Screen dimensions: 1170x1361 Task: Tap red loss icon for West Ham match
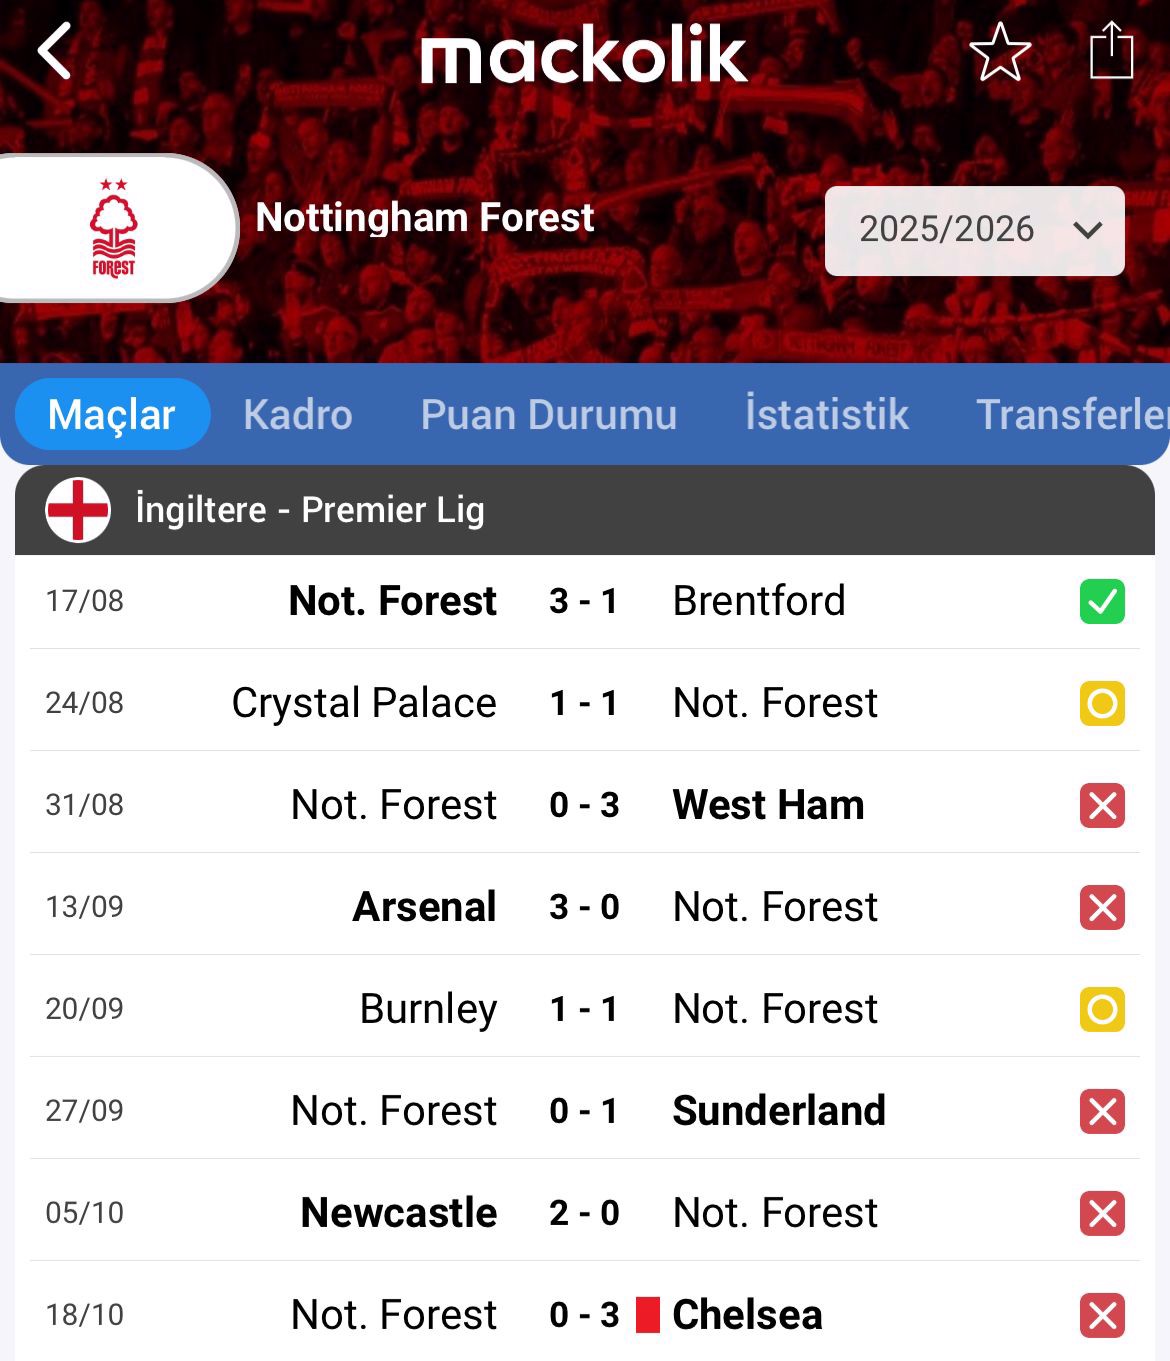(x=1102, y=806)
